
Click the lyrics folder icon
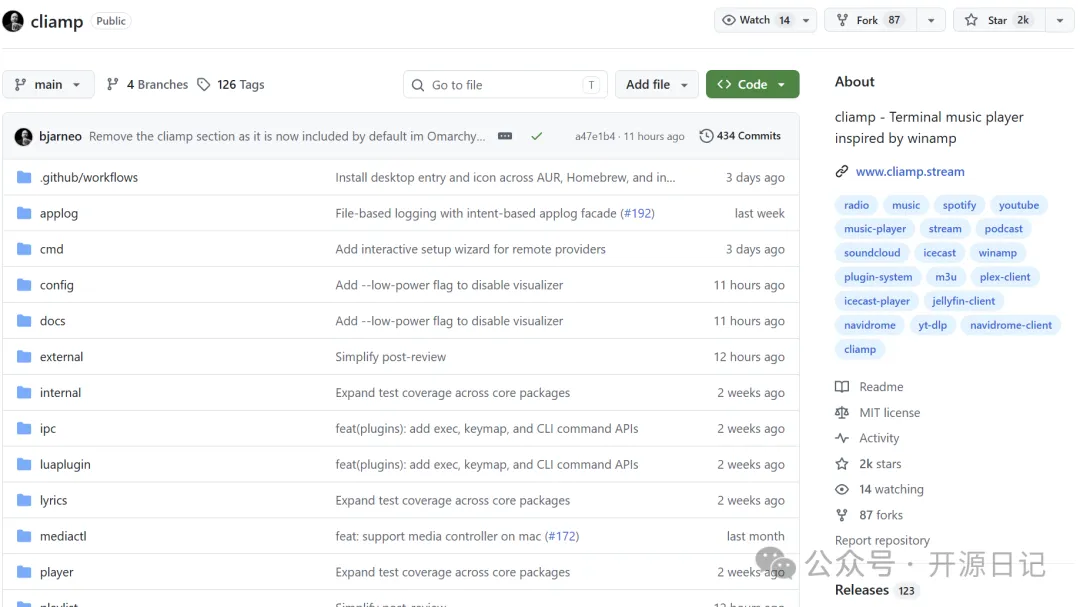click(24, 500)
